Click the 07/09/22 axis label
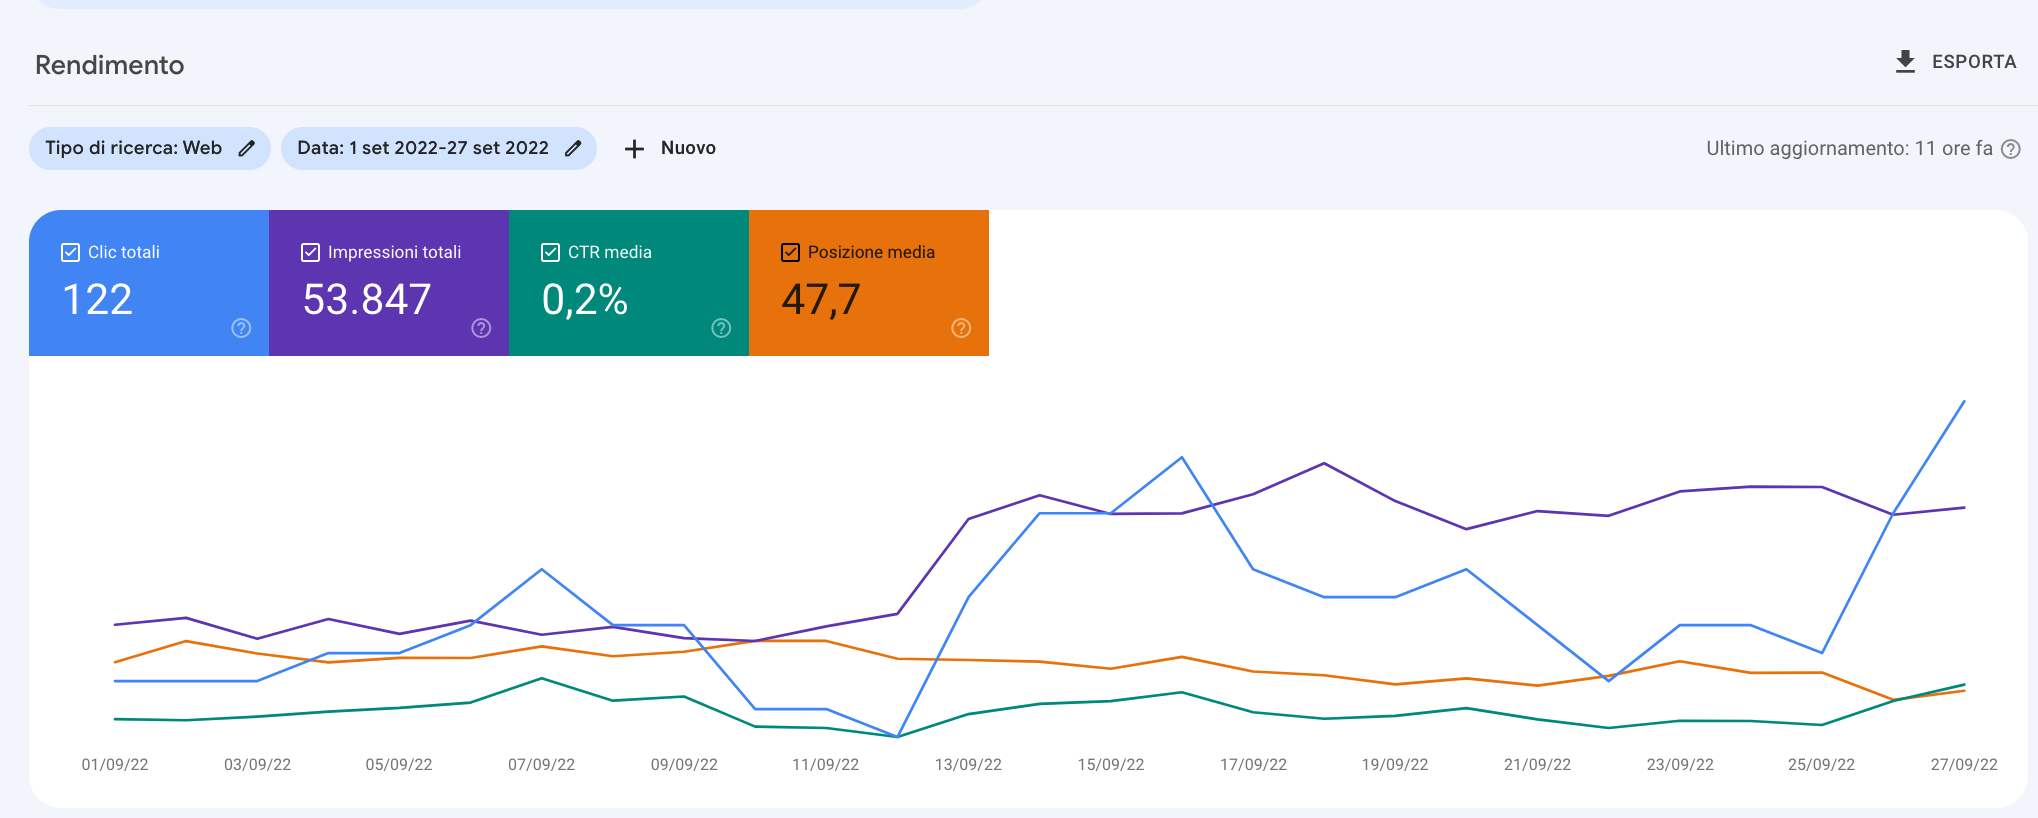This screenshot has width=2038, height=818. (x=541, y=764)
